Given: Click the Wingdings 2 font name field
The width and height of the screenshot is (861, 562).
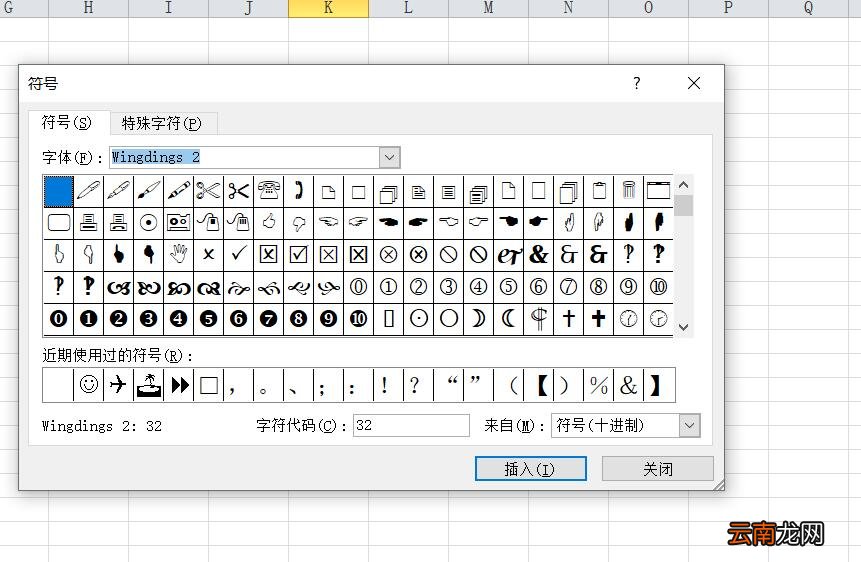Looking at the screenshot, I should point(244,158).
